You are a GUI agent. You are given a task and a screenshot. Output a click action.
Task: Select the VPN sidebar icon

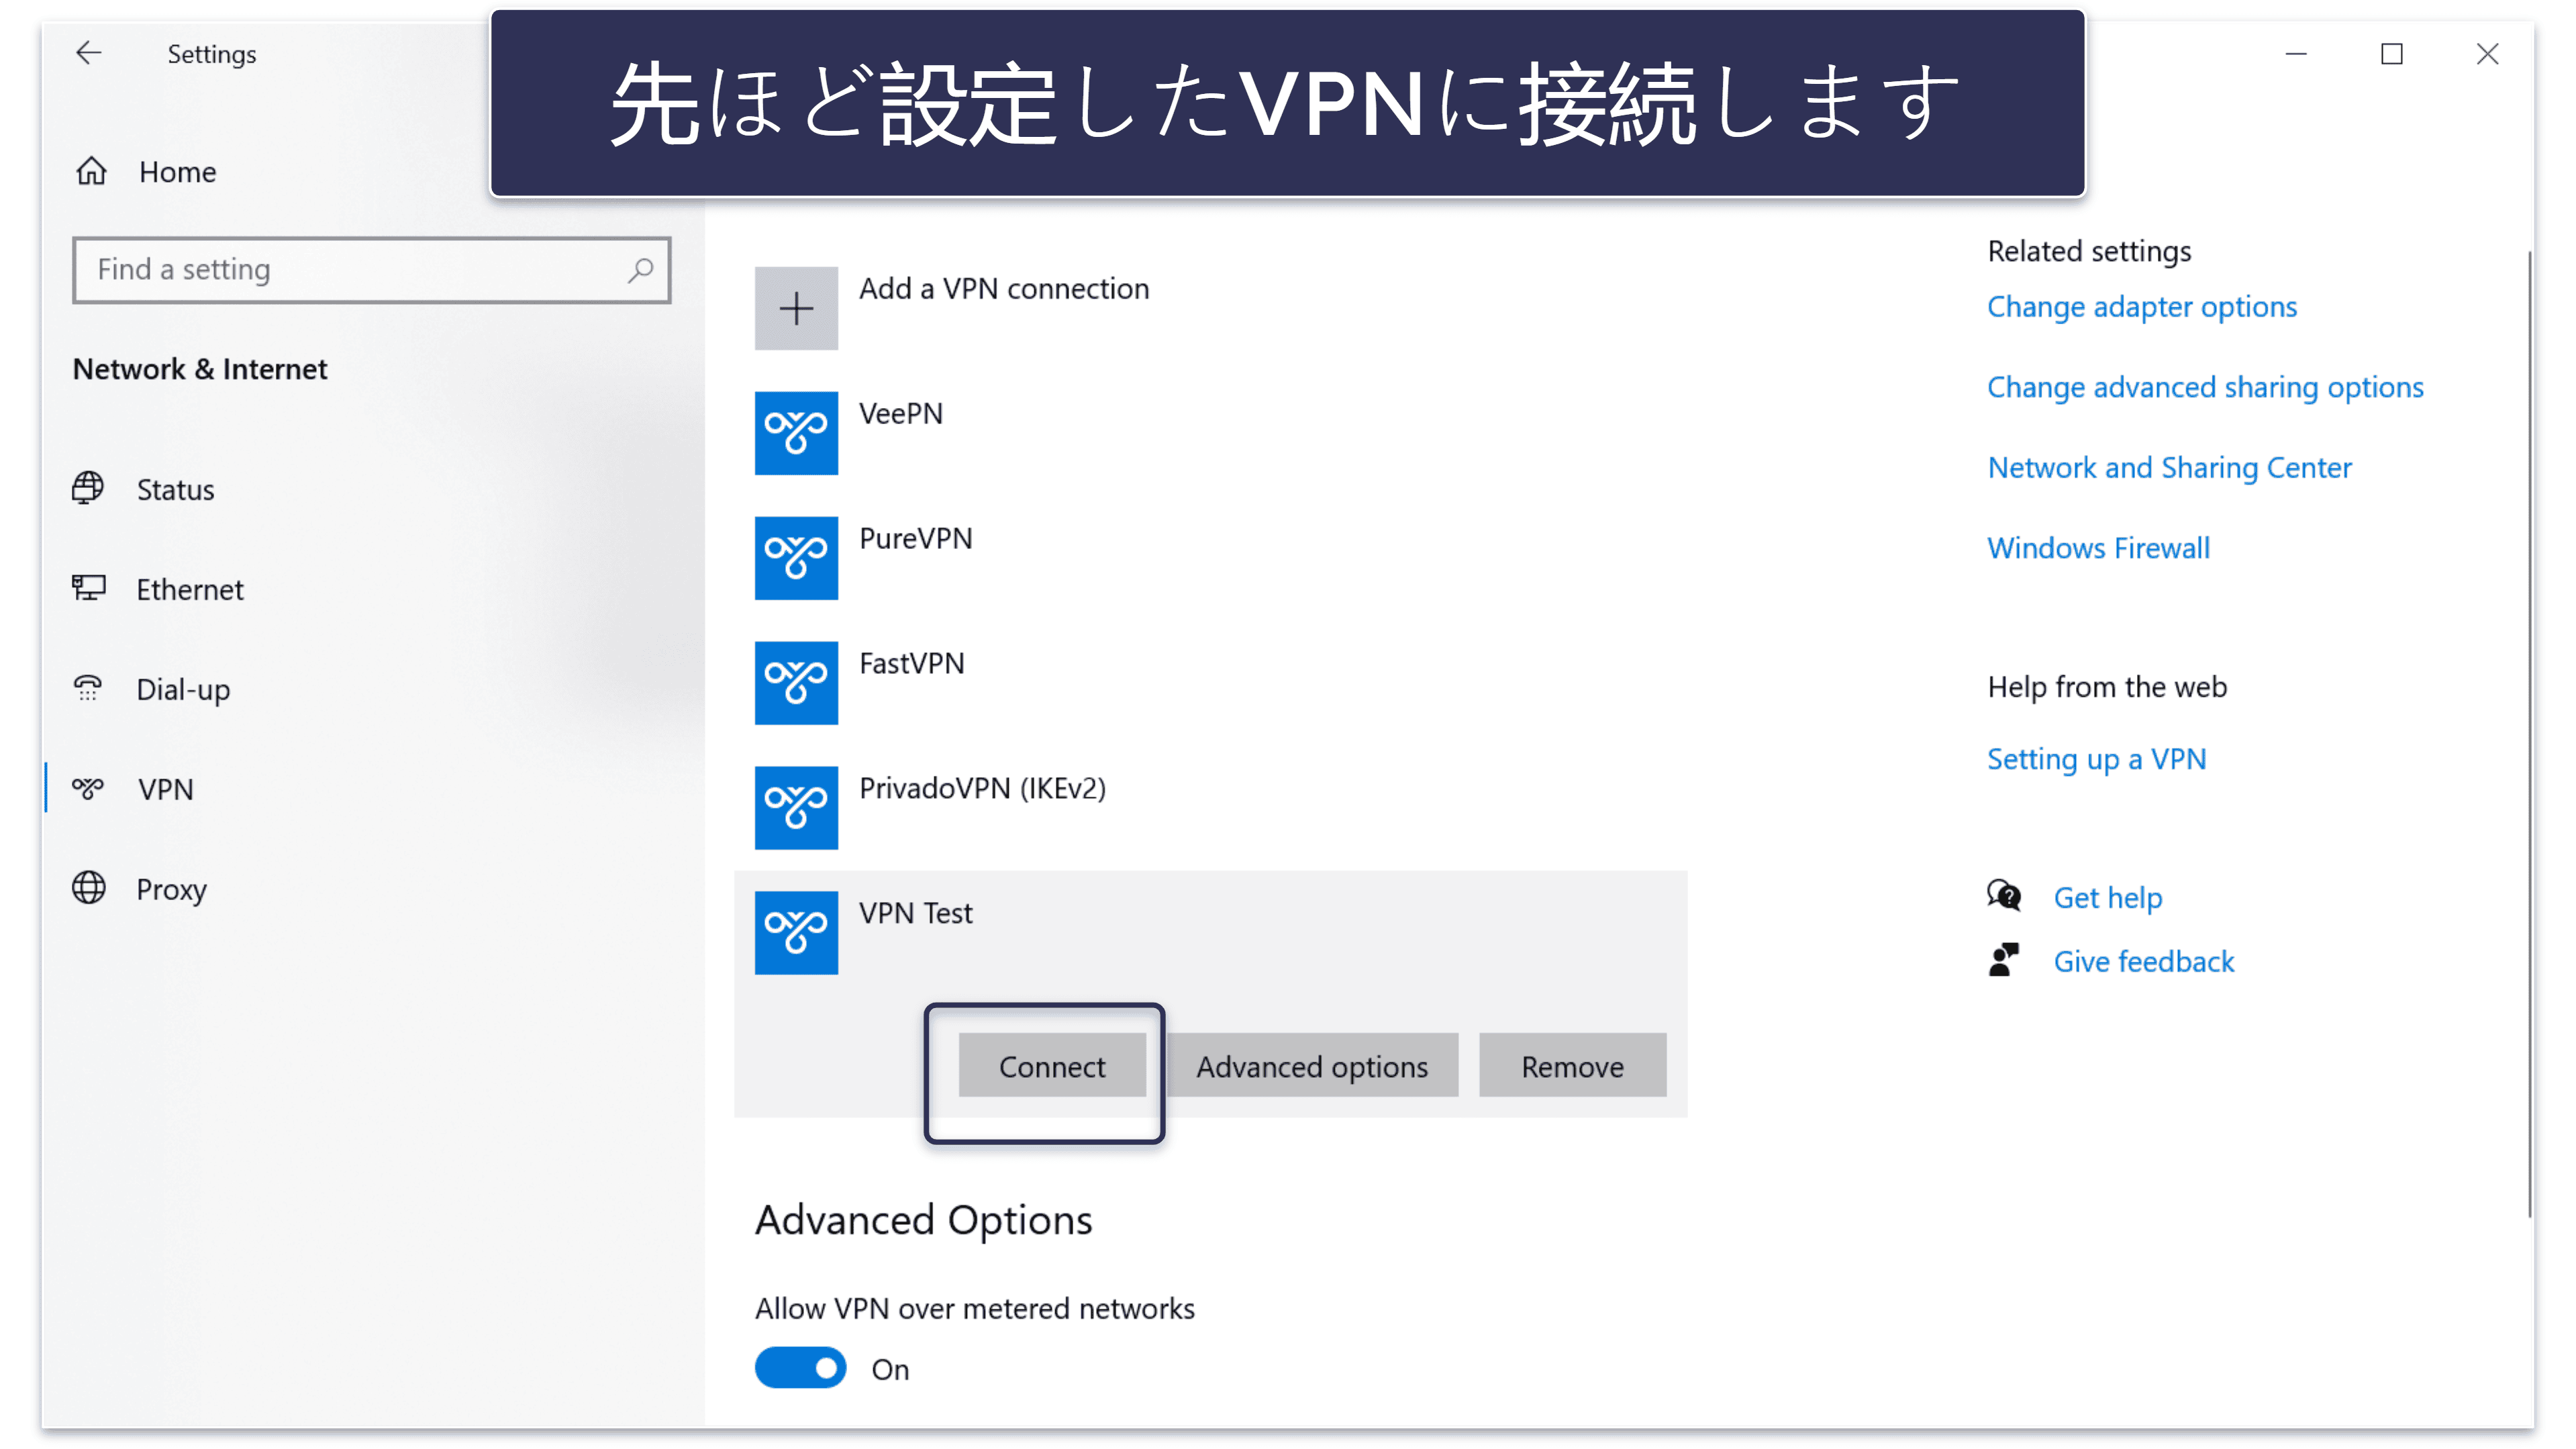tap(88, 788)
